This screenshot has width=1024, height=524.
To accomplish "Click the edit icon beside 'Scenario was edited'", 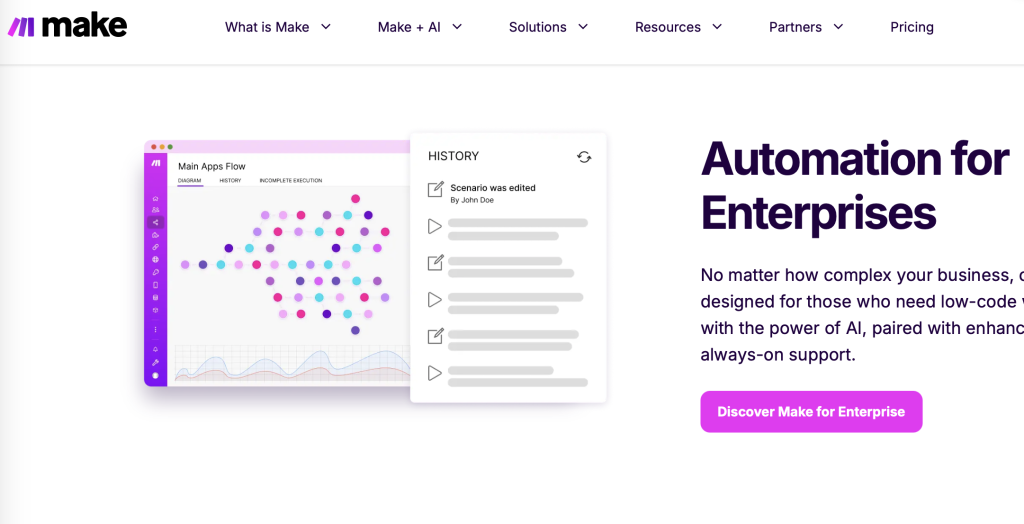I will (435, 190).
